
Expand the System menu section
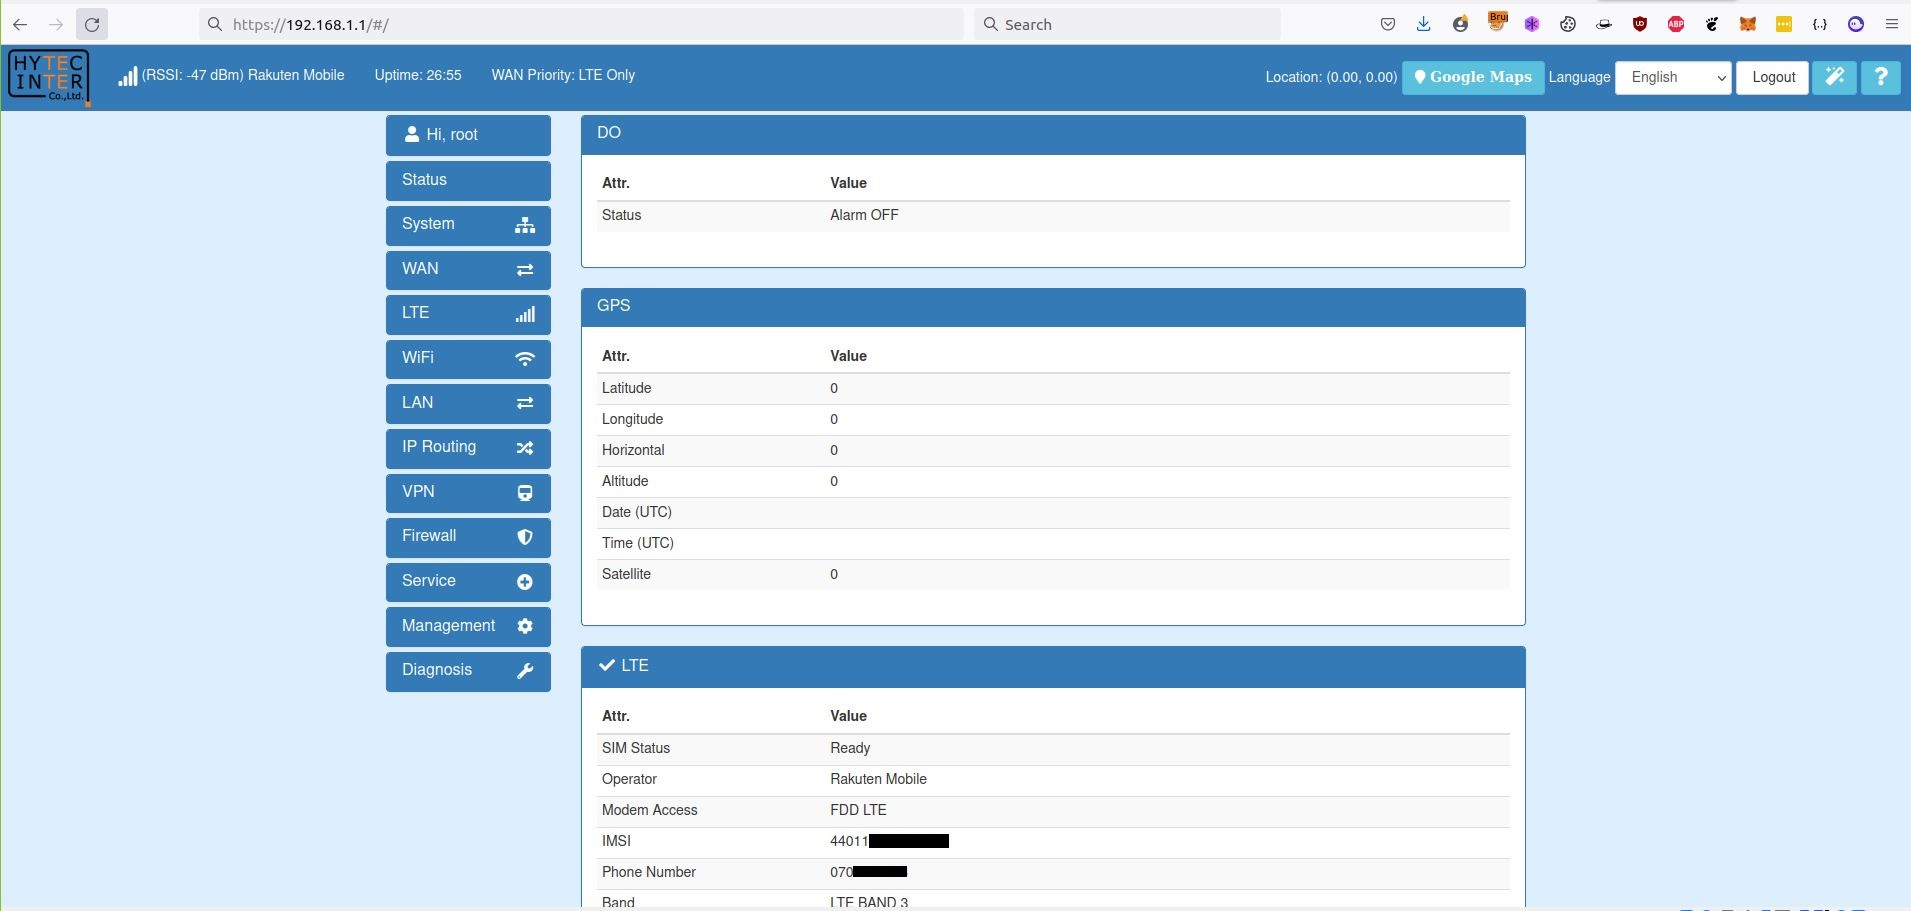[x=468, y=224]
